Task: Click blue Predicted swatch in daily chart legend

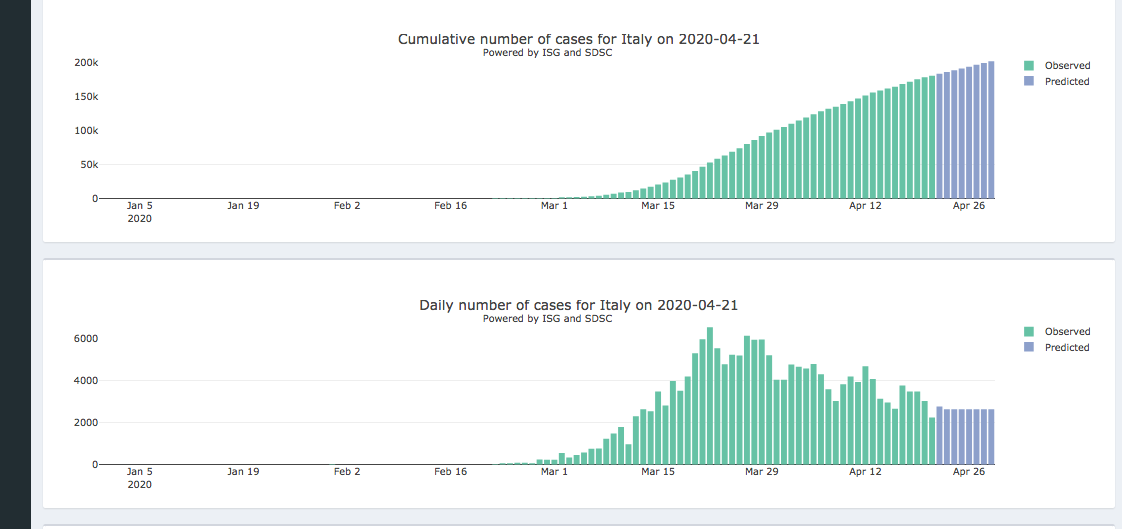Action: [x=1029, y=348]
